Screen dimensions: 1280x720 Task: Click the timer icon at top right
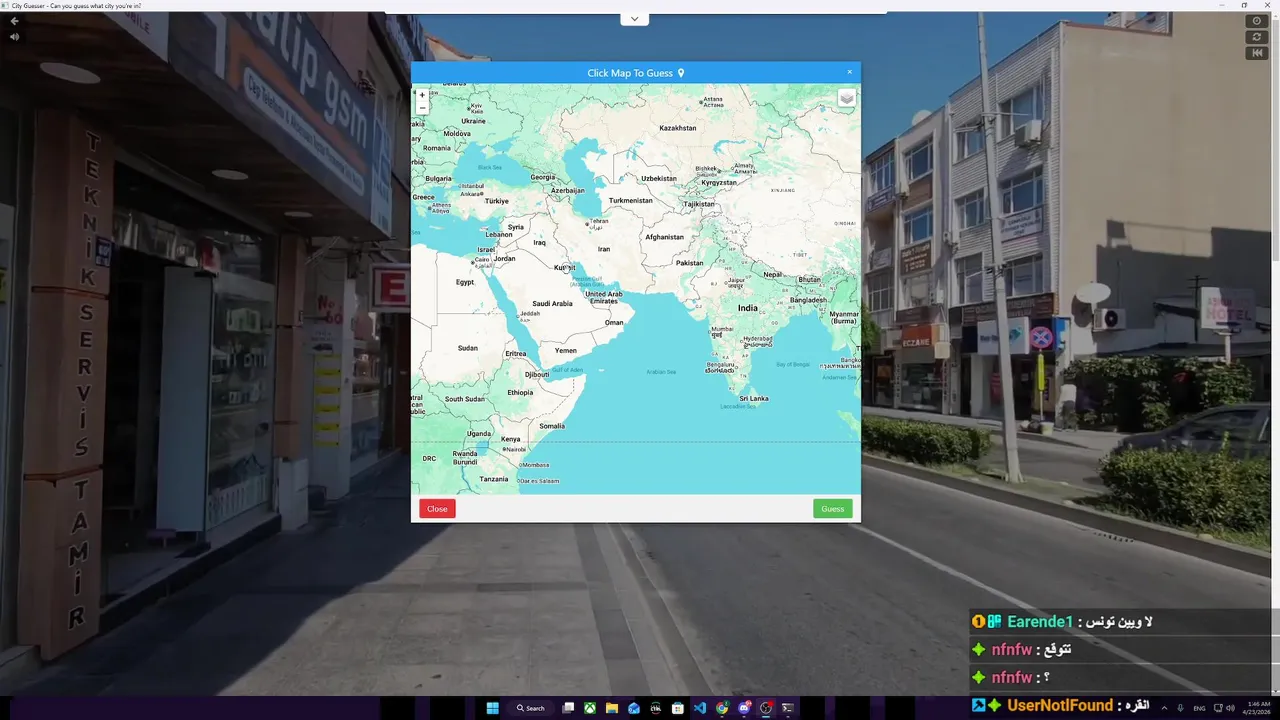pyautogui.click(x=1257, y=21)
